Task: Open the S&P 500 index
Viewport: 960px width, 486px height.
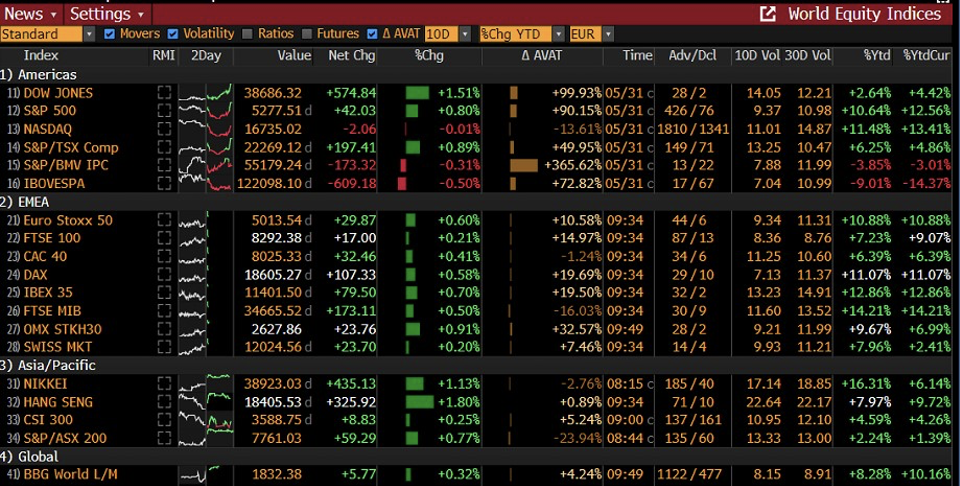Action: [50, 111]
